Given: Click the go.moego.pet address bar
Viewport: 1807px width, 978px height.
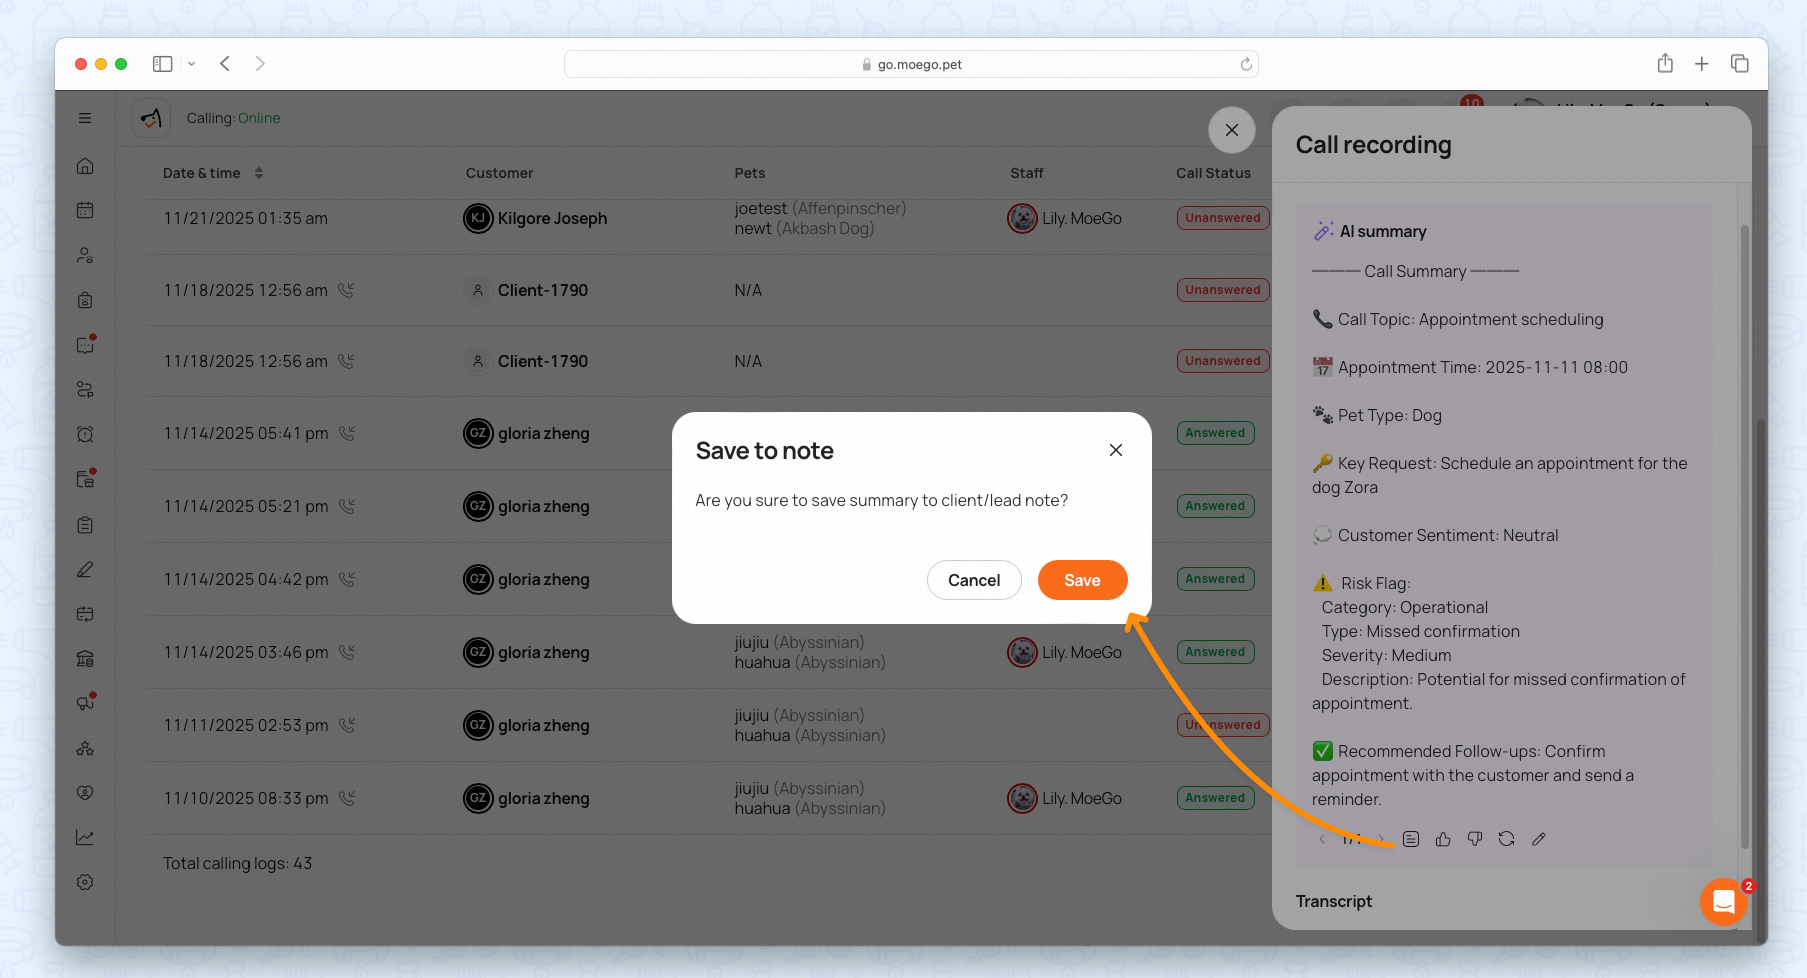Looking at the screenshot, I should coord(911,64).
